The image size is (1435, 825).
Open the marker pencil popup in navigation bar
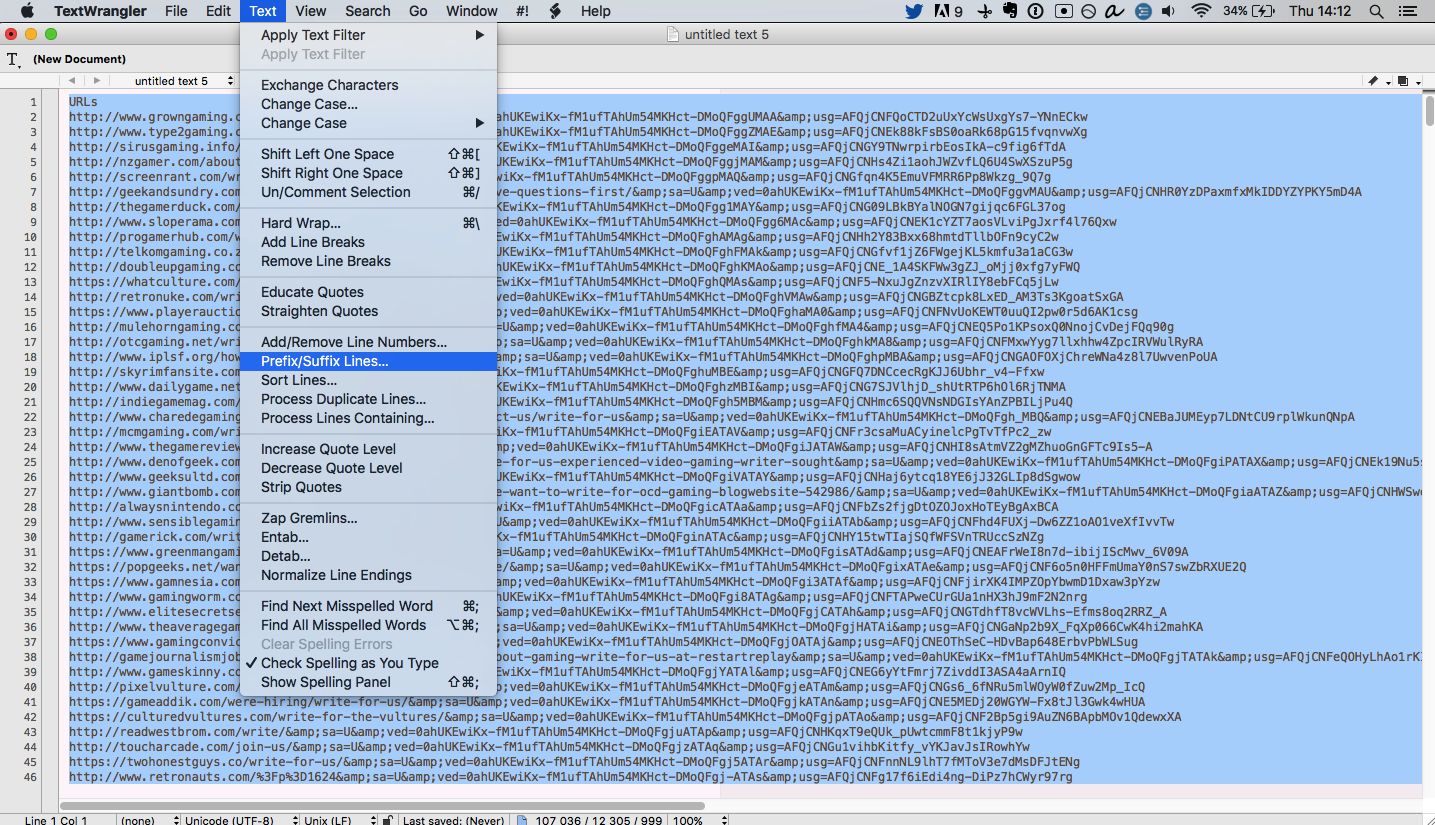(x=1377, y=81)
